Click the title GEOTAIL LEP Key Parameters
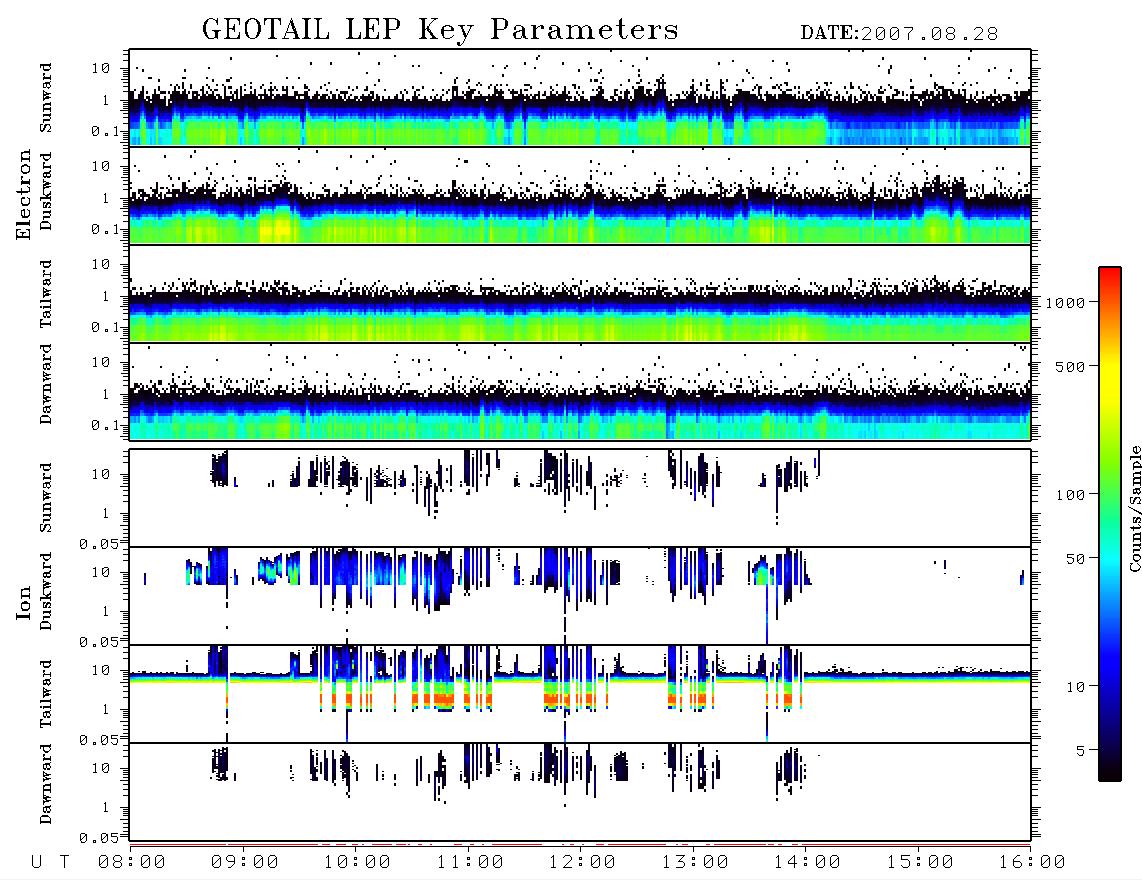 [x=441, y=30]
